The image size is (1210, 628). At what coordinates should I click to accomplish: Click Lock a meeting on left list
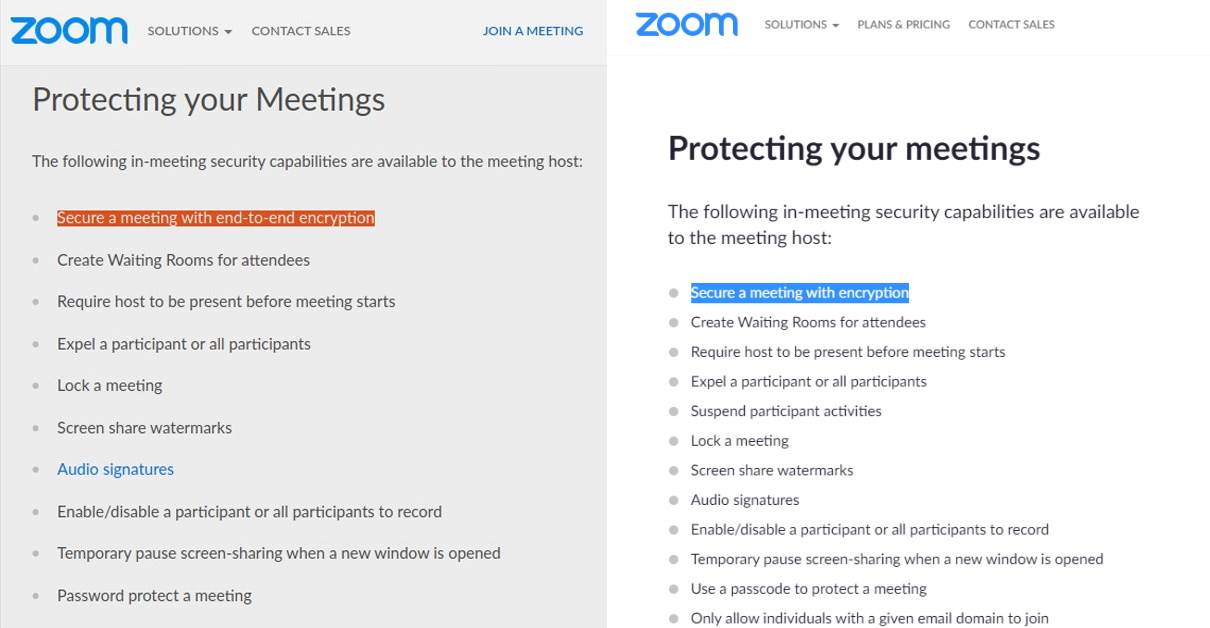click(109, 385)
